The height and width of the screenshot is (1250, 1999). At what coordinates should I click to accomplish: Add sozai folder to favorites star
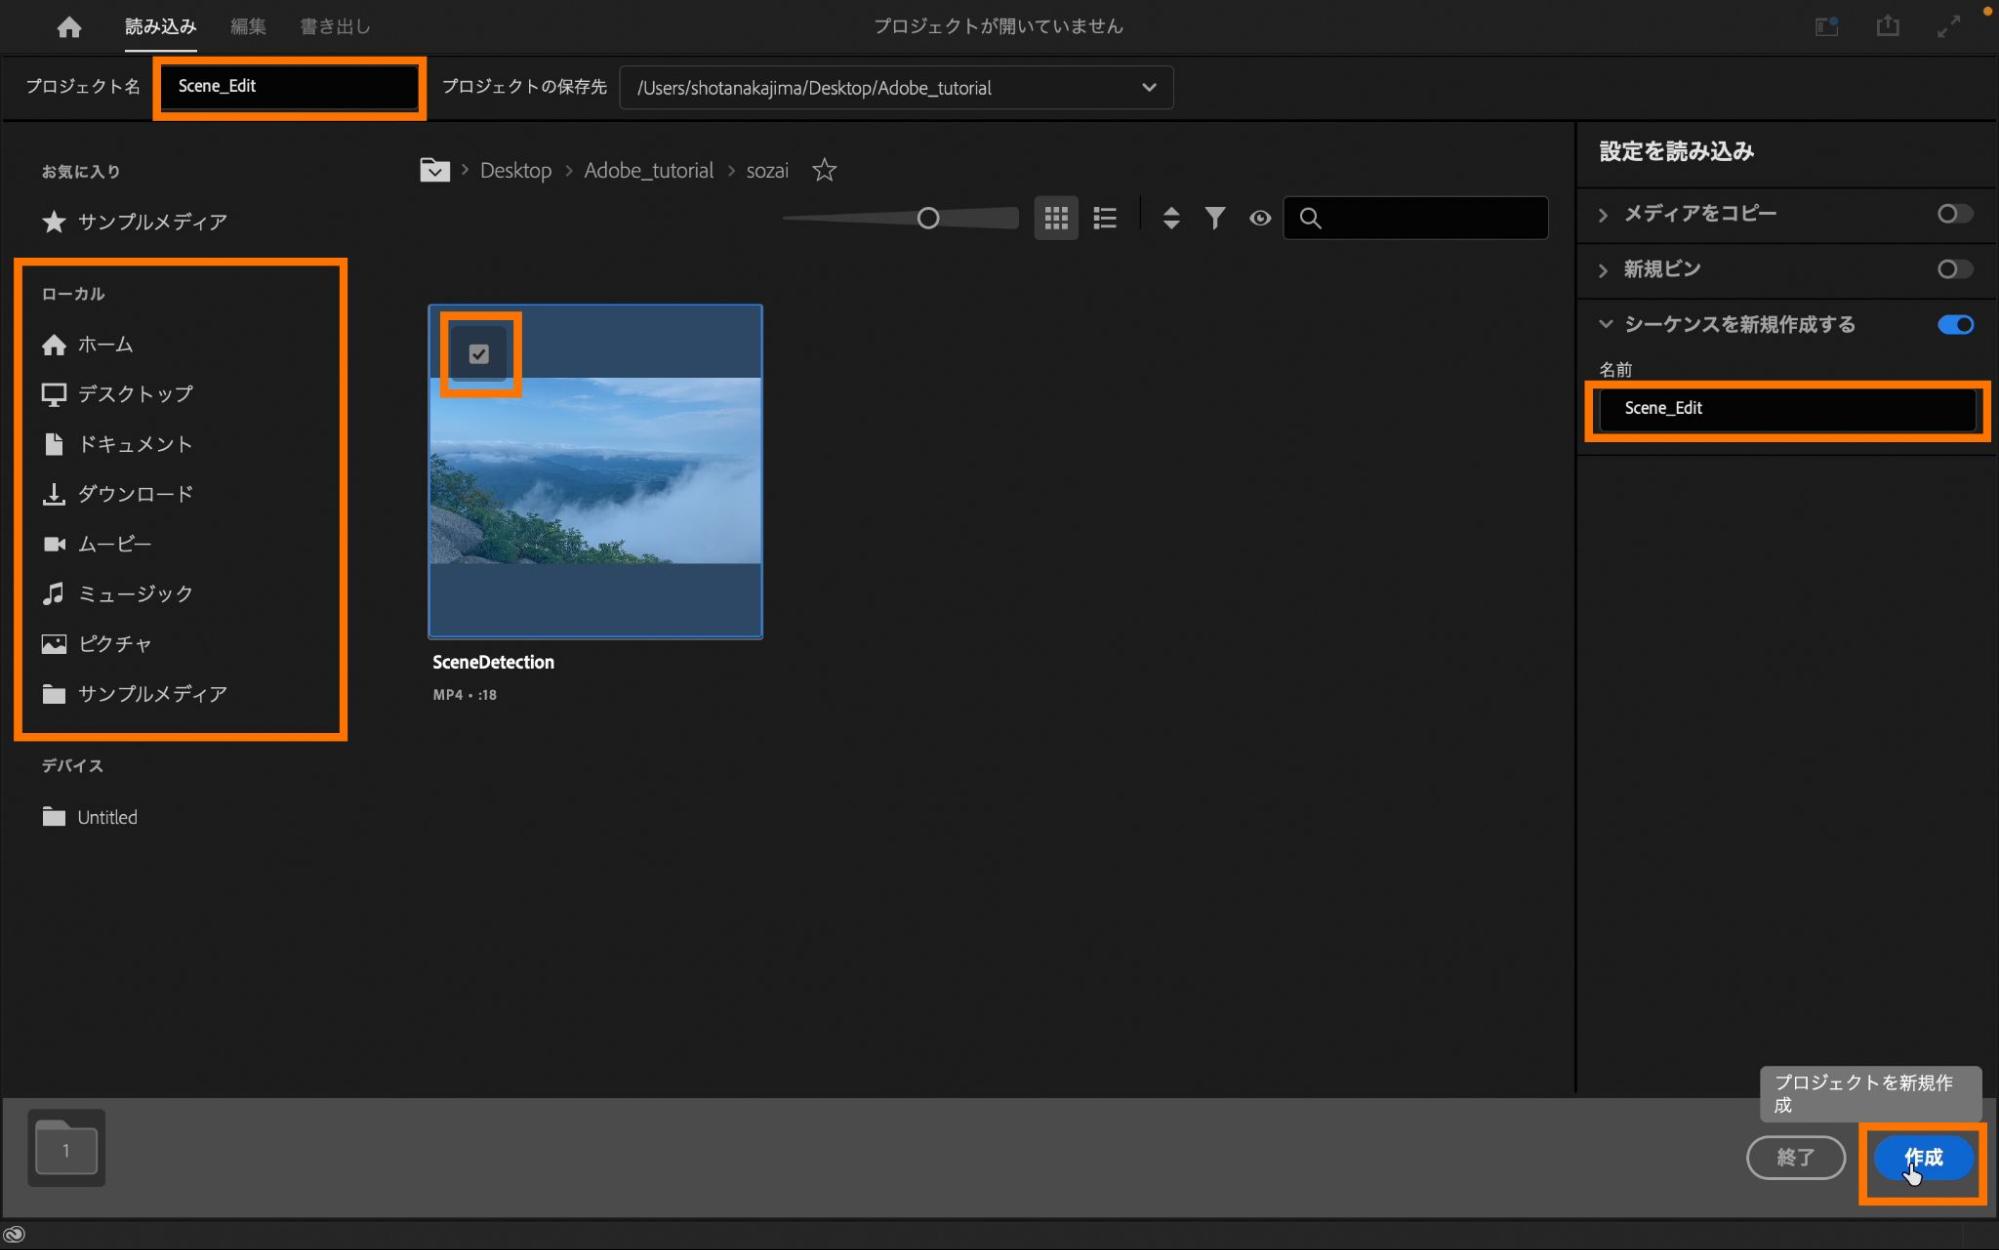click(824, 170)
